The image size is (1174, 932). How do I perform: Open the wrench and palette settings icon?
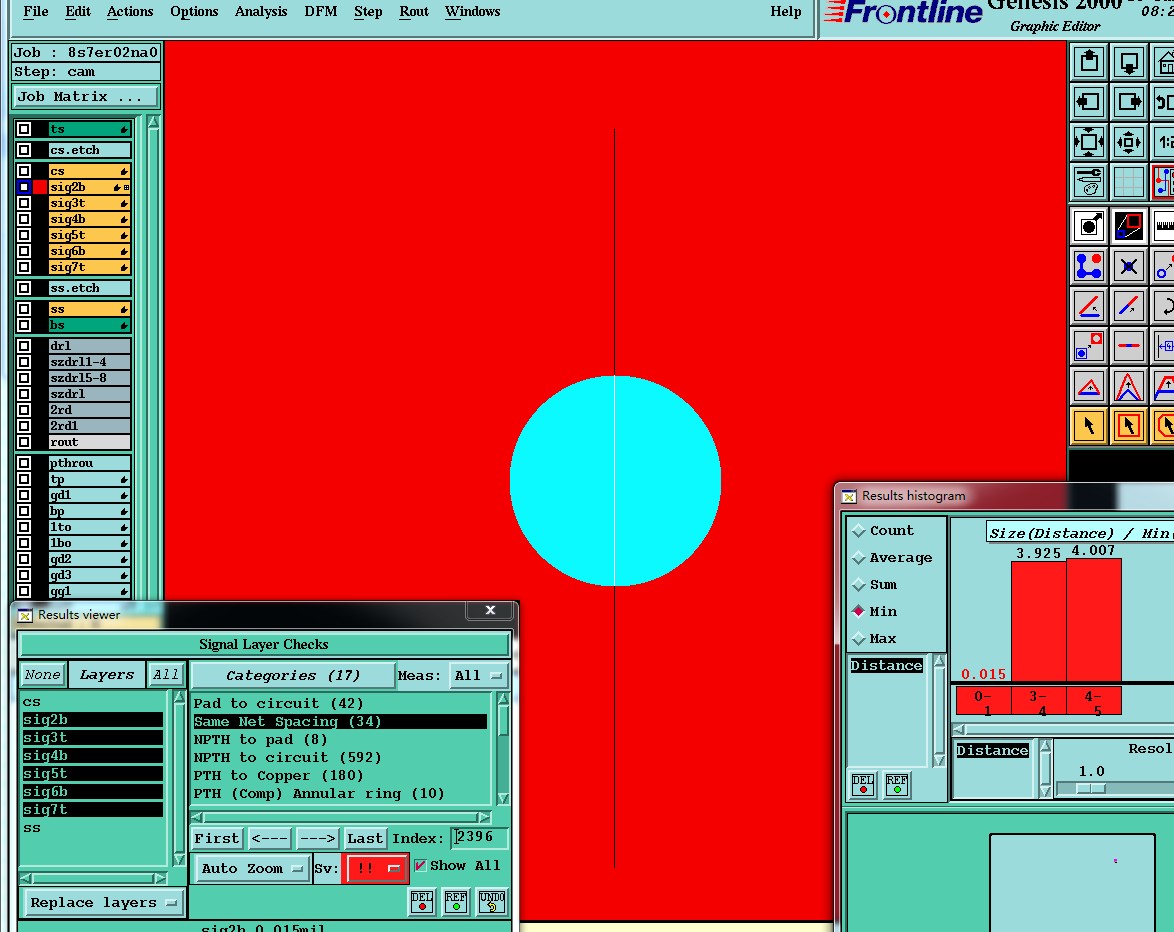click(1089, 181)
